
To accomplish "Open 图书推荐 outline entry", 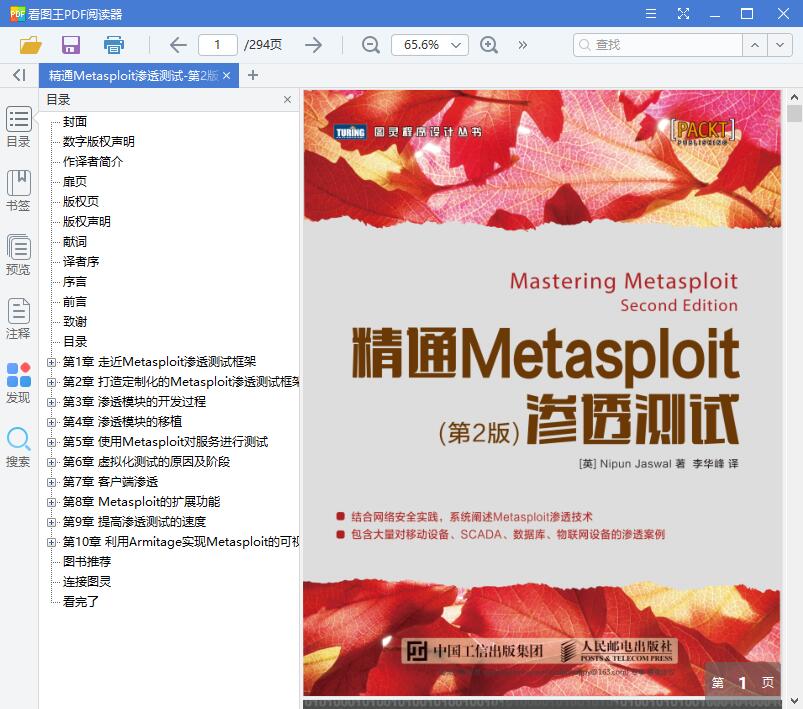I will [87, 561].
